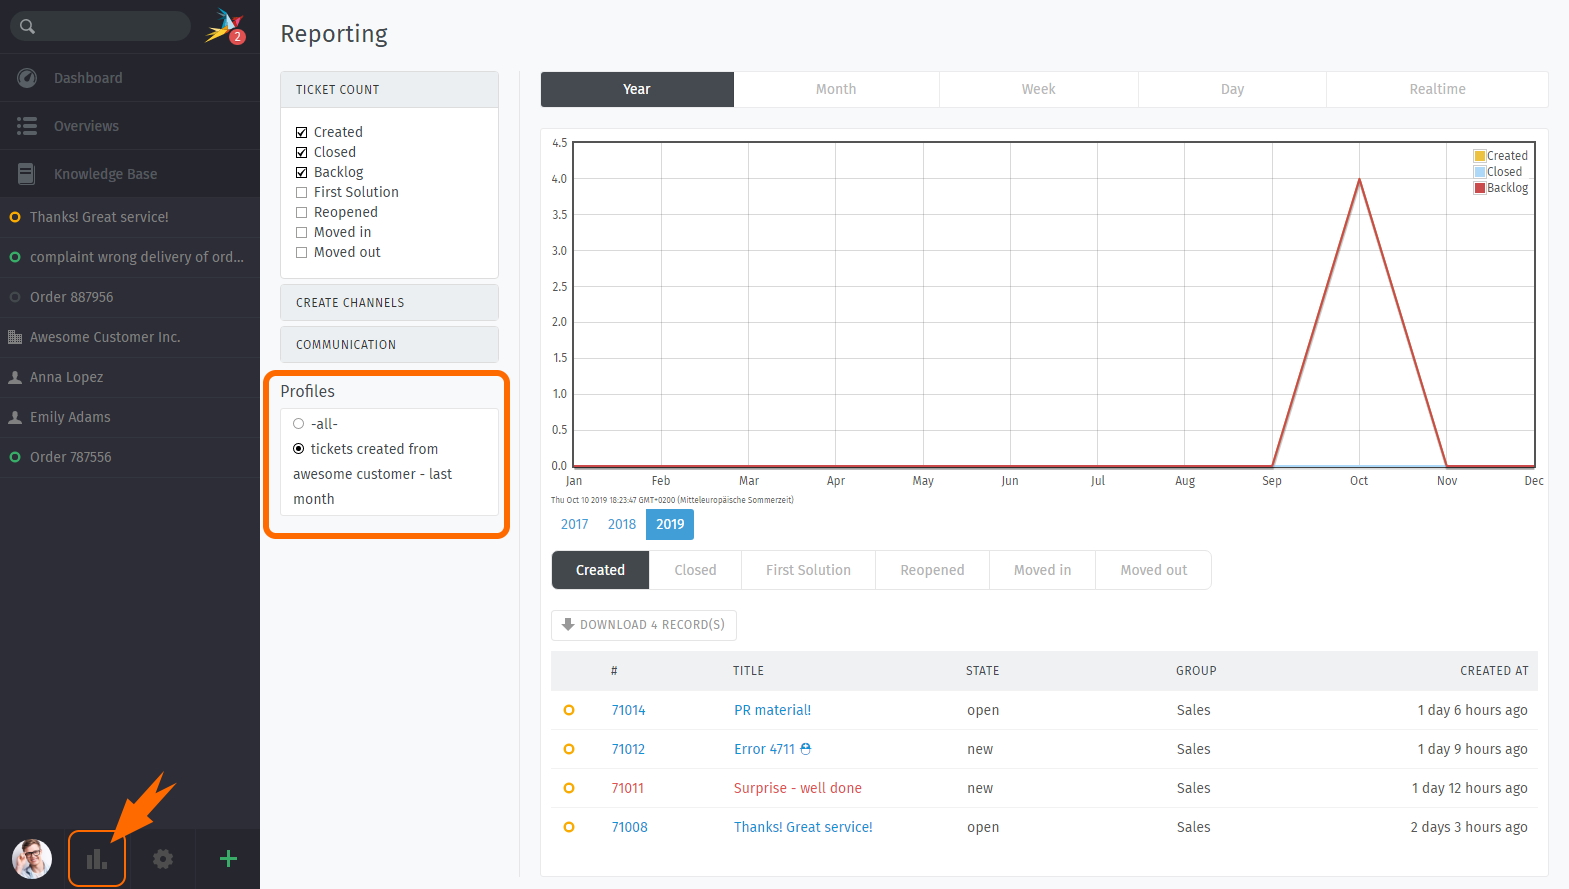Image resolution: width=1569 pixels, height=889 pixels.
Task: Select the Moved in records tab
Action: coord(1042,570)
